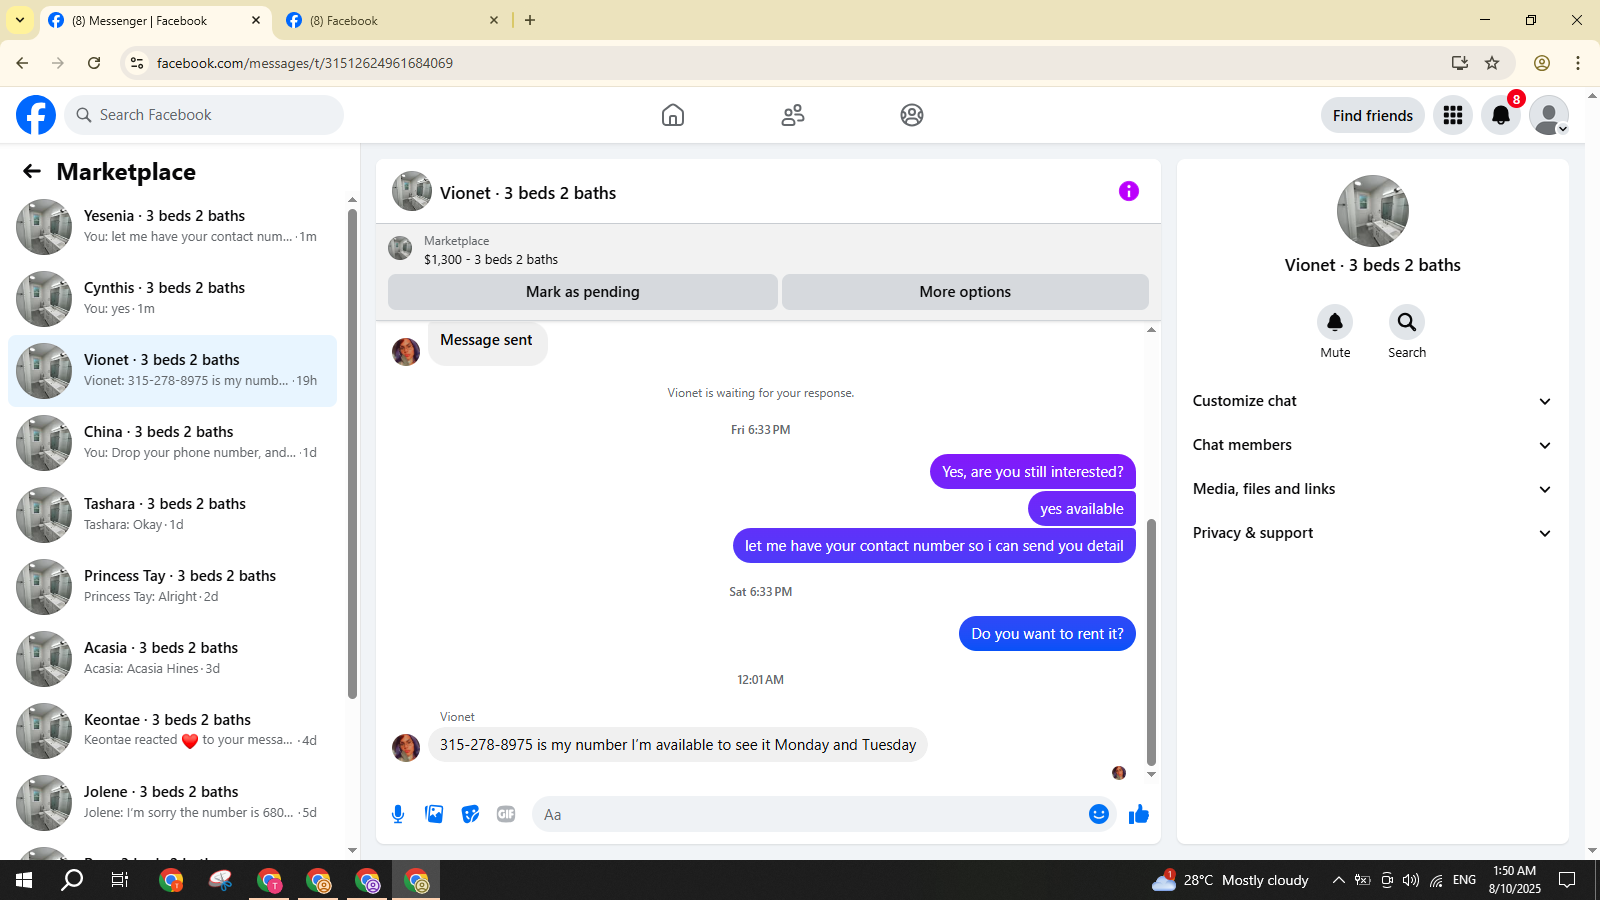The height and width of the screenshot is (900, 1600).
Task: Expand the Privacy & support section
Action: tap(1373, 533)
